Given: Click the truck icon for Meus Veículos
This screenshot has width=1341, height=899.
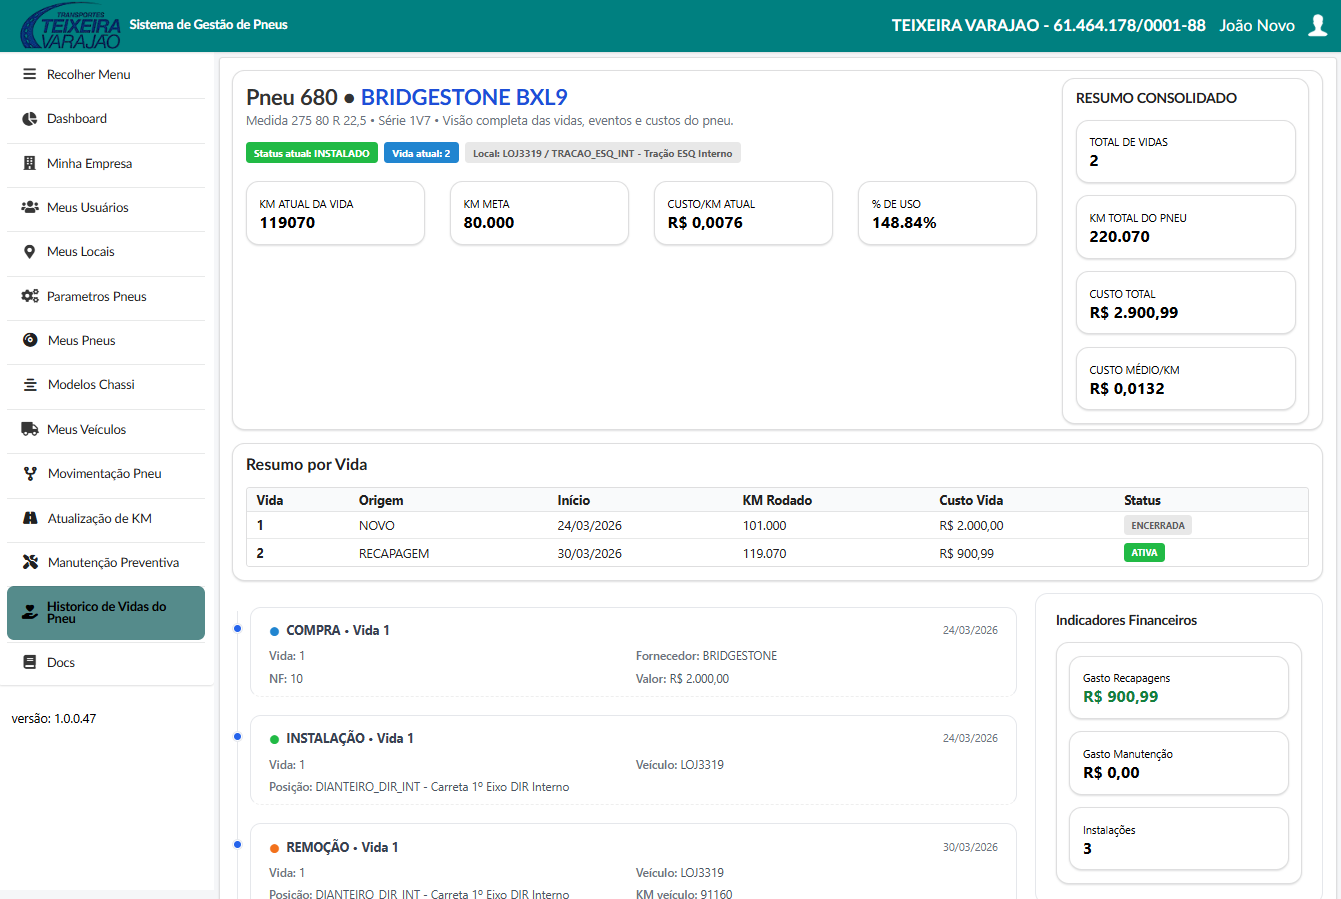Looking at the screenshot, I should point(29,429).
